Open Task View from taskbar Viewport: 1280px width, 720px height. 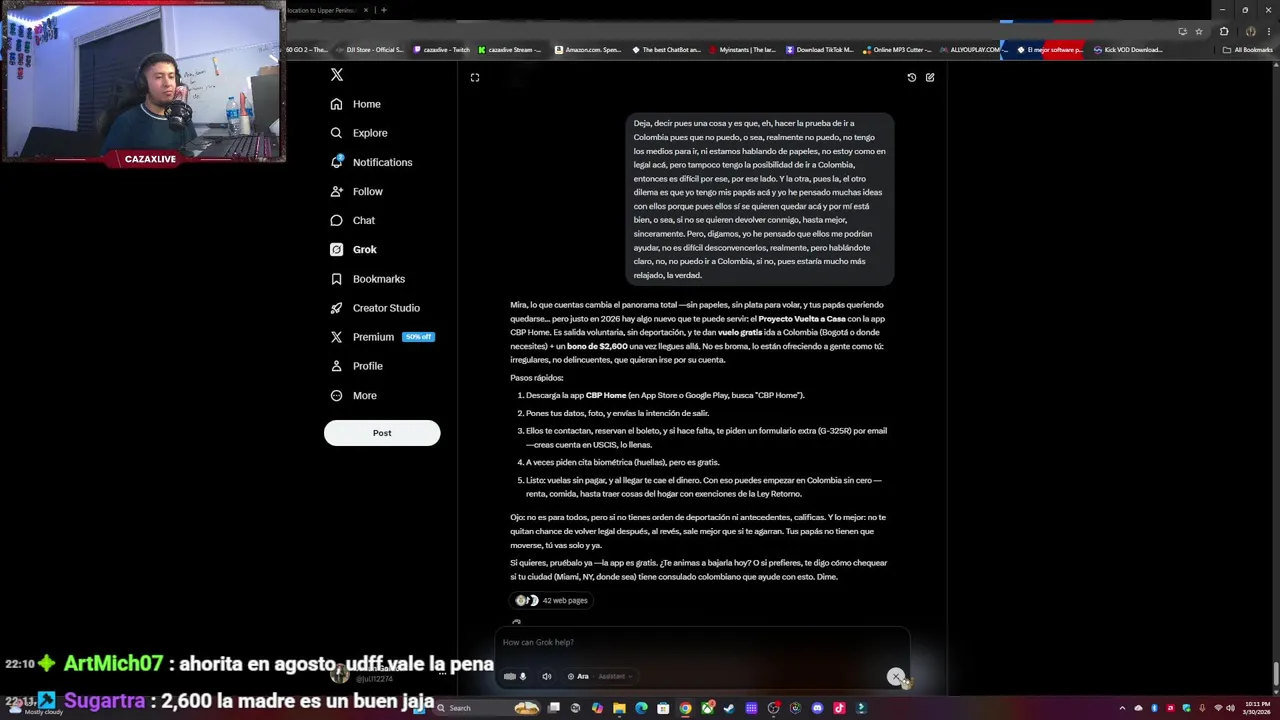[553, 708]
